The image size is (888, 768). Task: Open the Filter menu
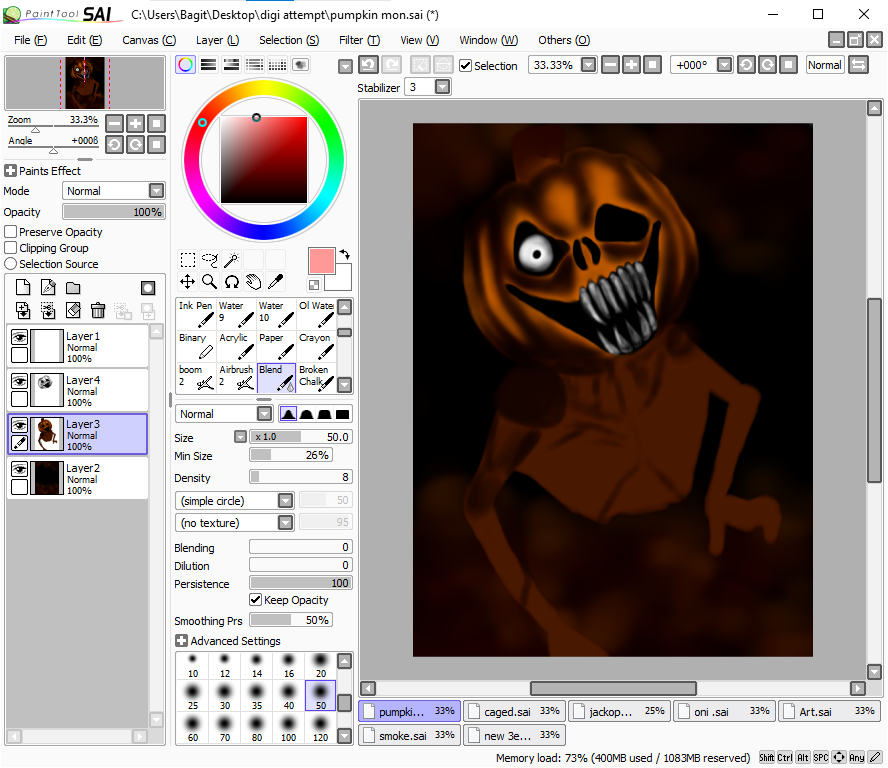pos(360,40)
